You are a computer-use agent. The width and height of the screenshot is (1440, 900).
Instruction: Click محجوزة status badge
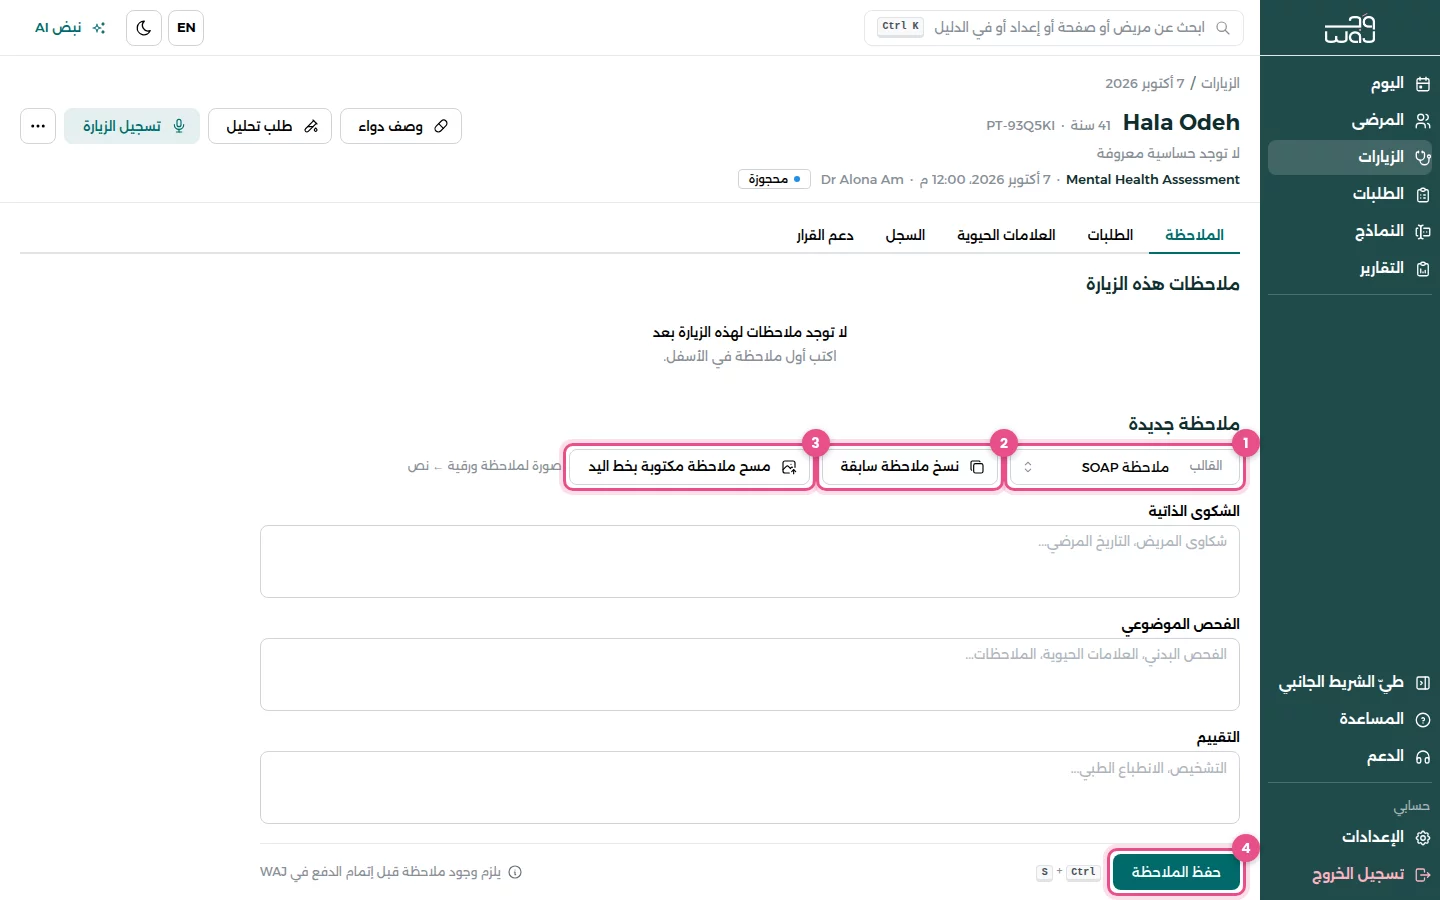775,180
